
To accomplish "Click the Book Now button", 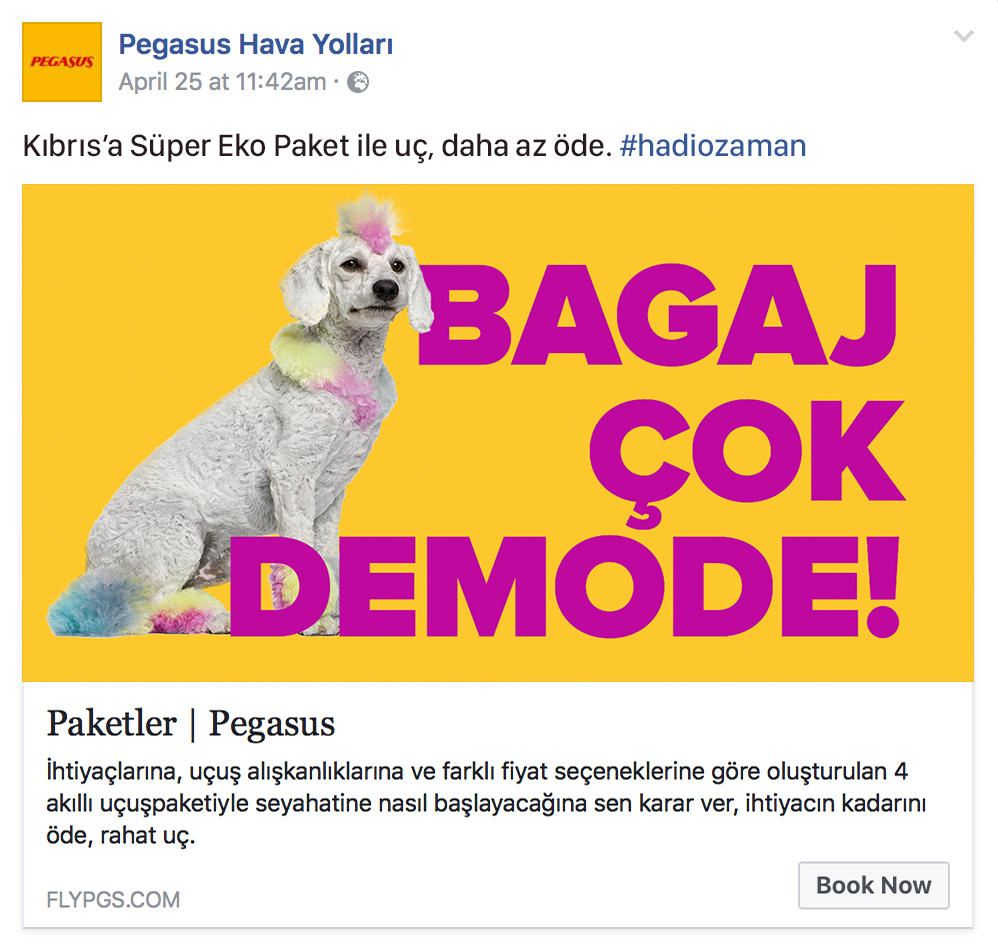I will point(874,885).
